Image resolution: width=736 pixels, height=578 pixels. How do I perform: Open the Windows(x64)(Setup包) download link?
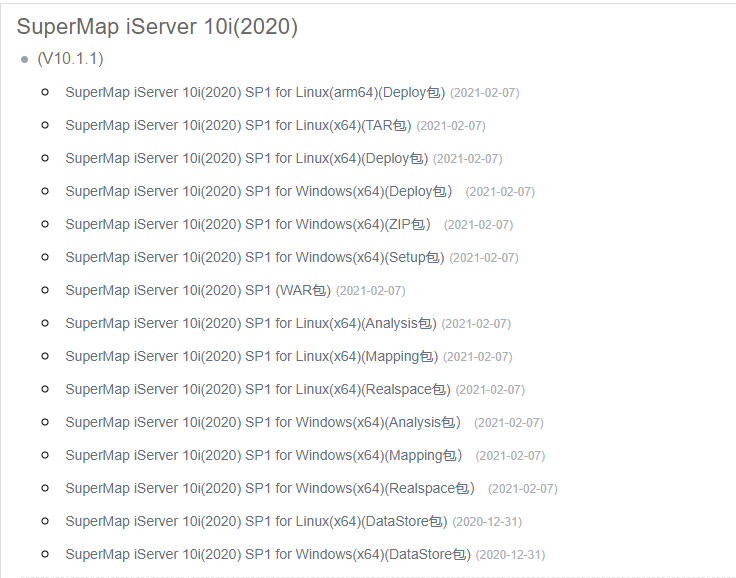[x=254, y=257]
